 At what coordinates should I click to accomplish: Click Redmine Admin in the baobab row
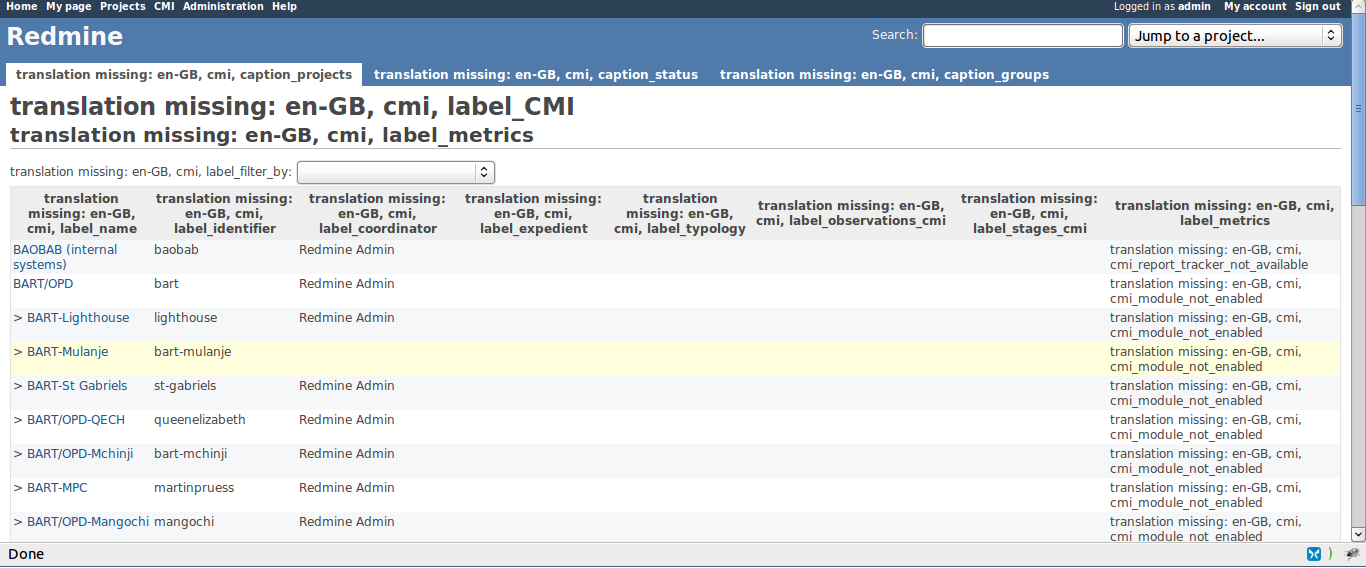click(347, 250)
